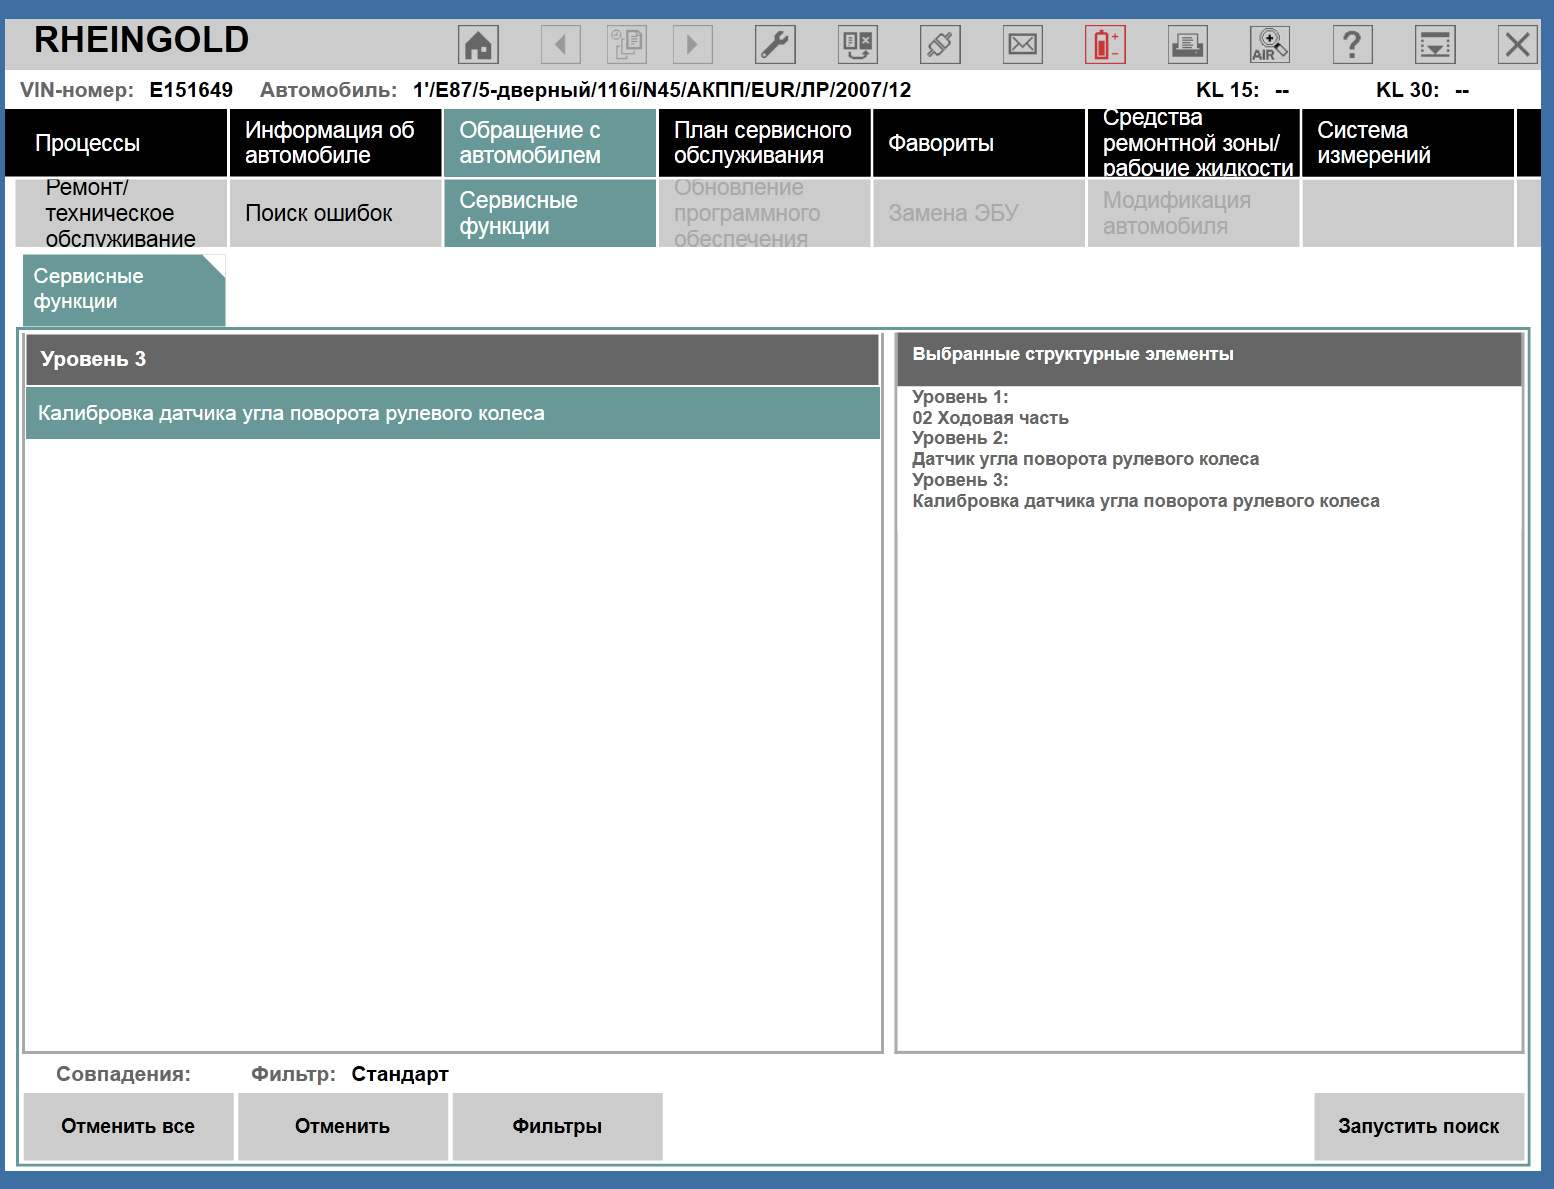Select Калибровка датчика угла поворота list row

[x=453, y=413]
